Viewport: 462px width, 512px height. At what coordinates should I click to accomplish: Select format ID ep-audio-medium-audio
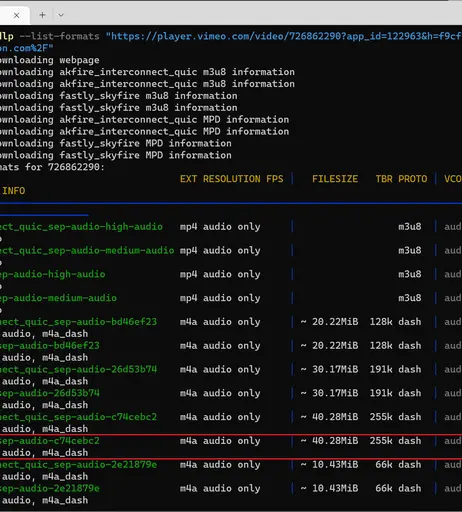(58, 298)
